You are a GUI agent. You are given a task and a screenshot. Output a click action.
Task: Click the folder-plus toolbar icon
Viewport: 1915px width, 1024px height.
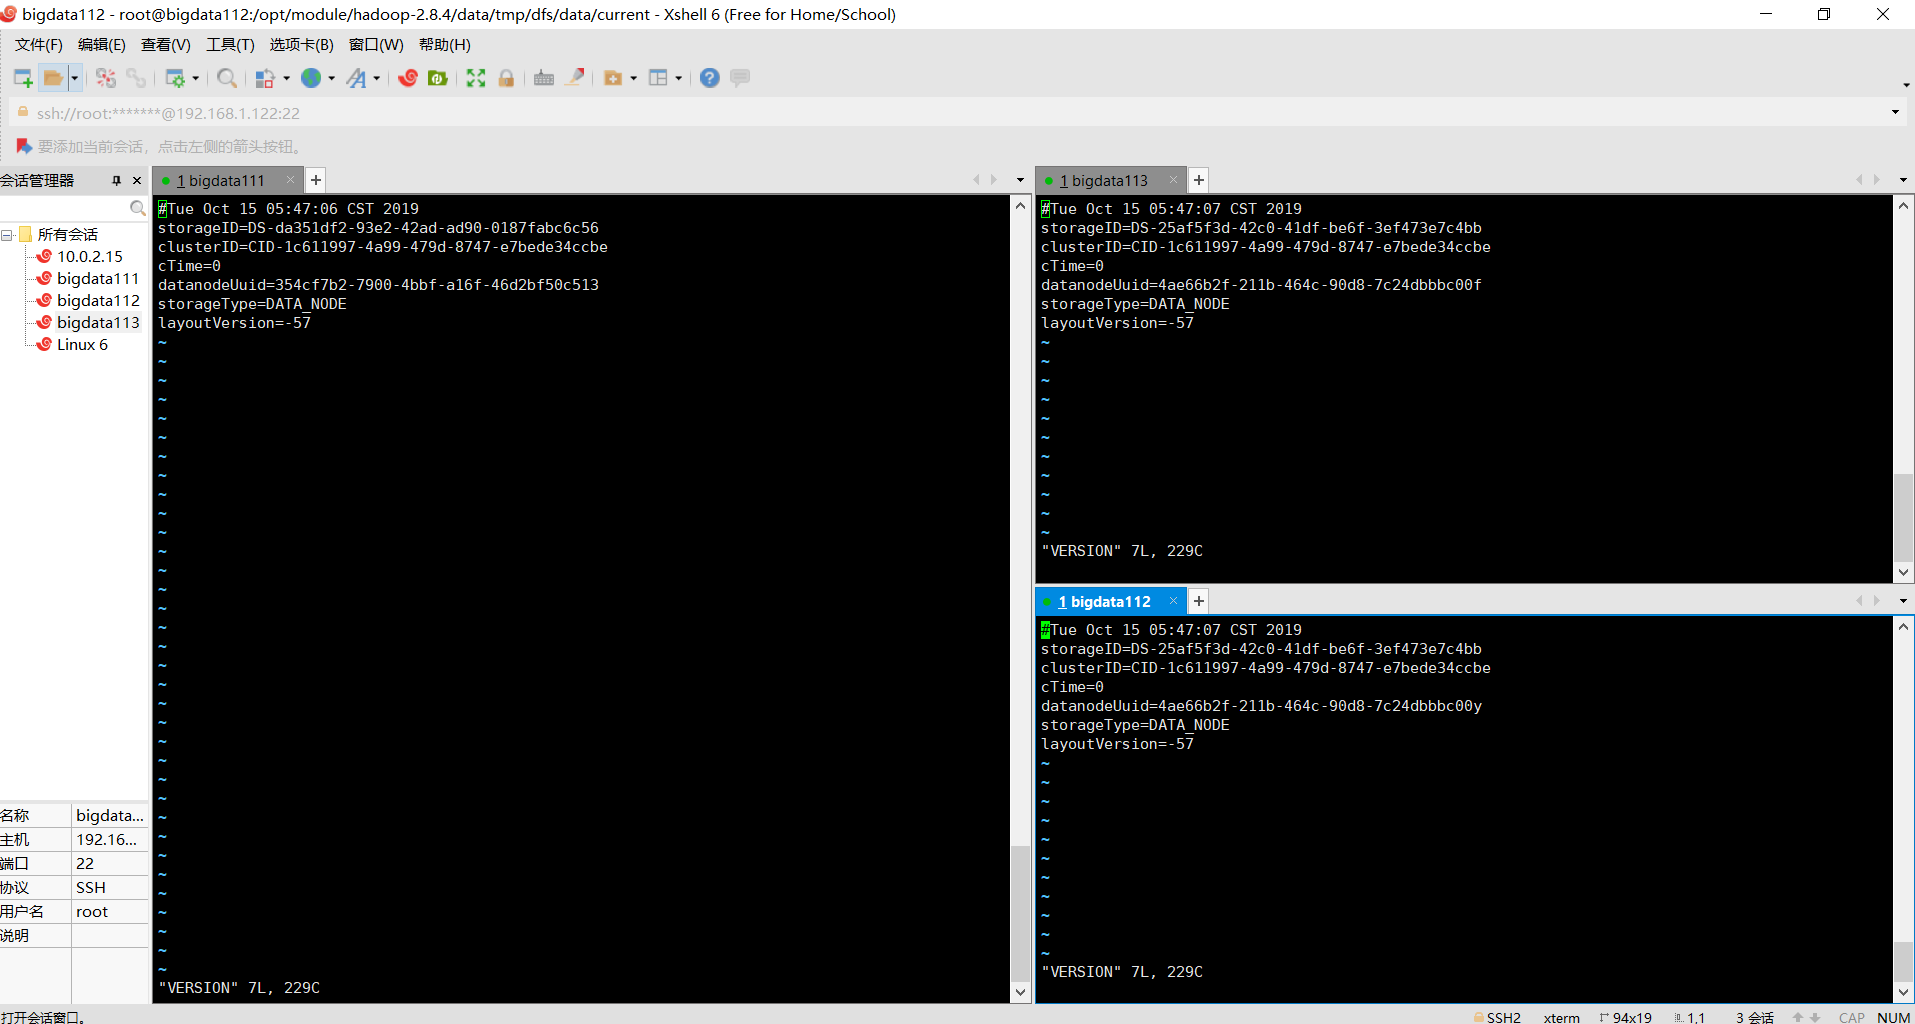(613, 78)
